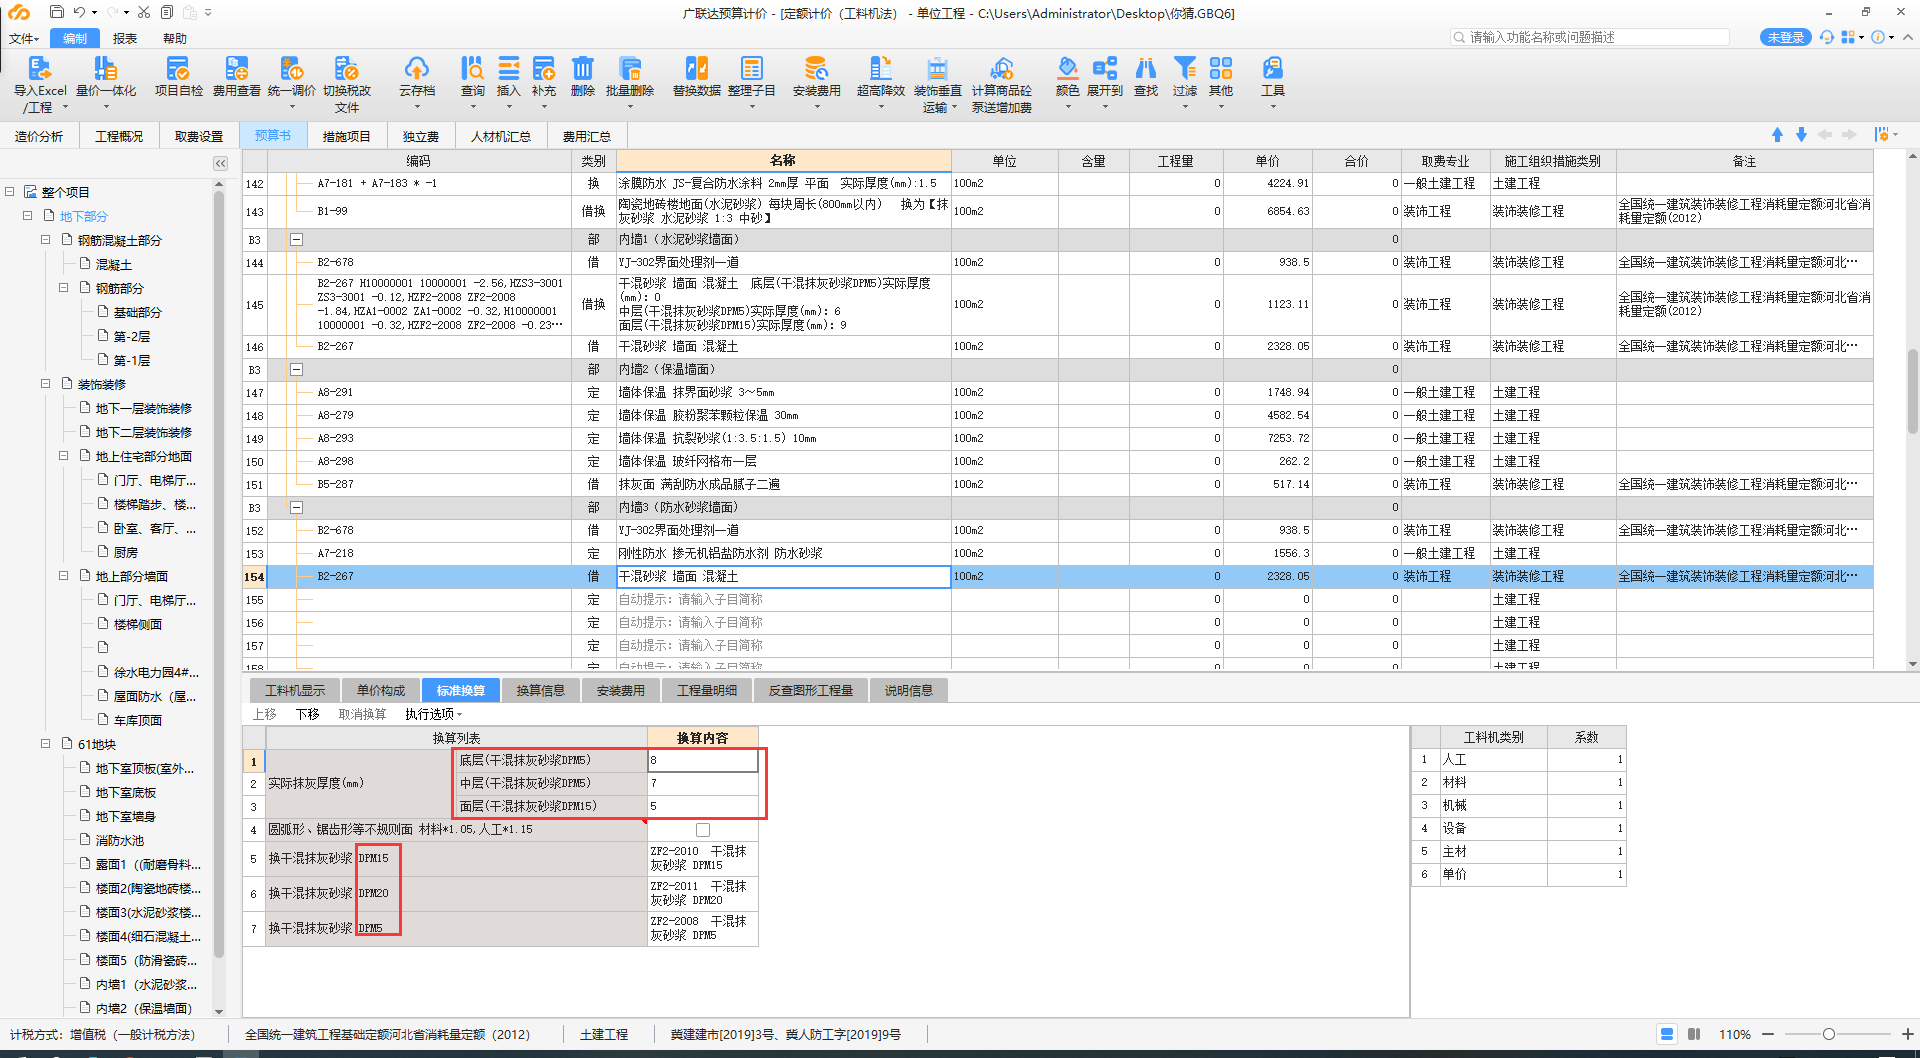Collapse the 61地块 tree node

point(46,744)
